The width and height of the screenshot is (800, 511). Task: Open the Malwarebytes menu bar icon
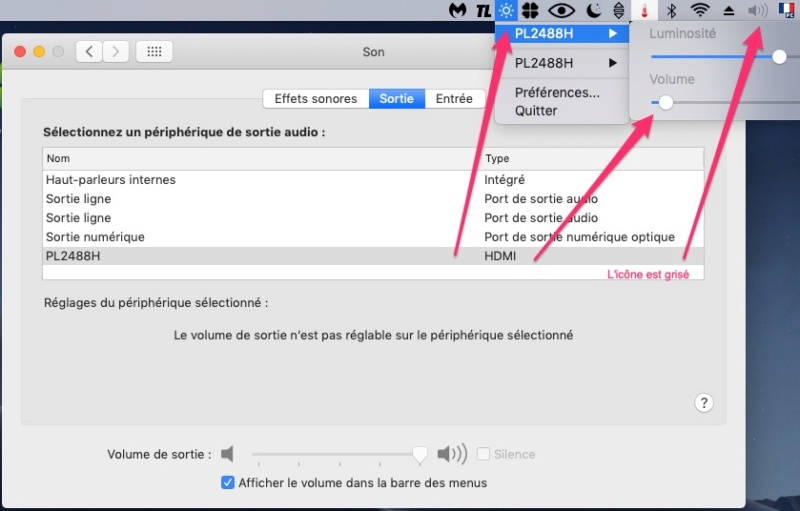458,10
